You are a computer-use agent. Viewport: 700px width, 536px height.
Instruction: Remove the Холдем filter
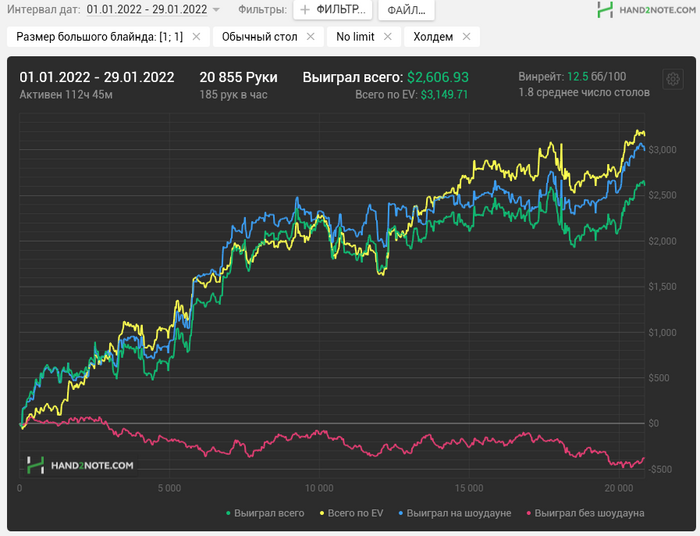click(x=467, y=37)
